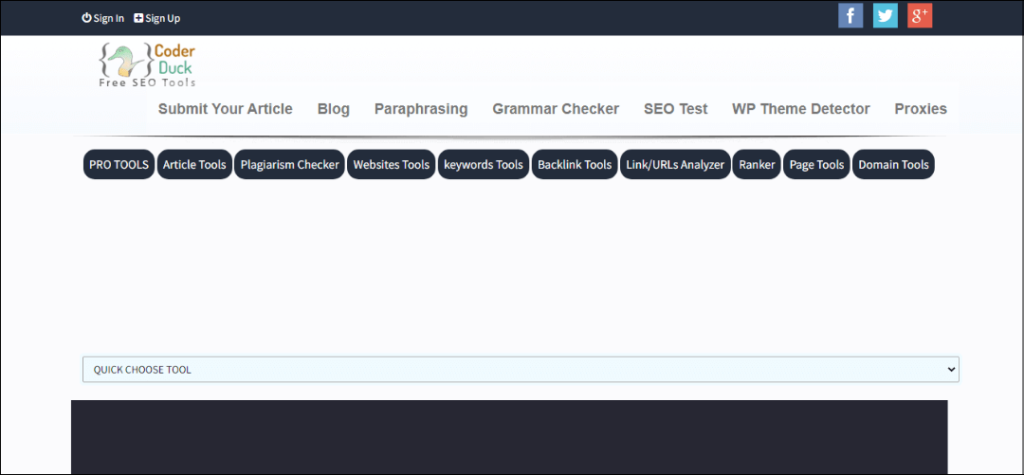The height and width of the screenshot is (475, 1024).
Task: Open Grammar Checker from navigation
Action: click(556, 109)
